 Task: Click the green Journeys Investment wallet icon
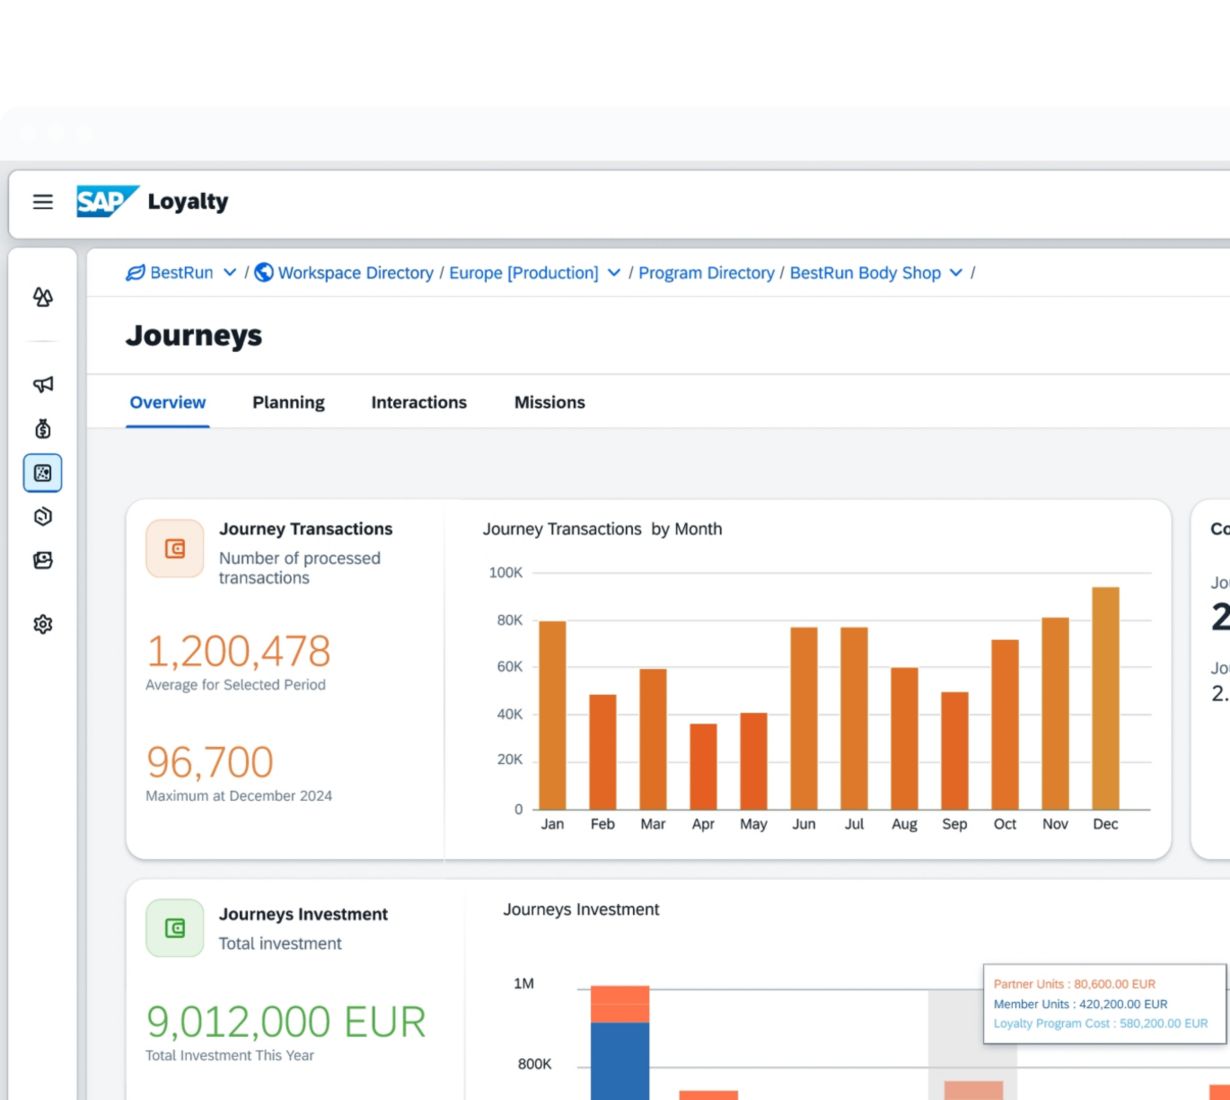[x=175, y=928]
